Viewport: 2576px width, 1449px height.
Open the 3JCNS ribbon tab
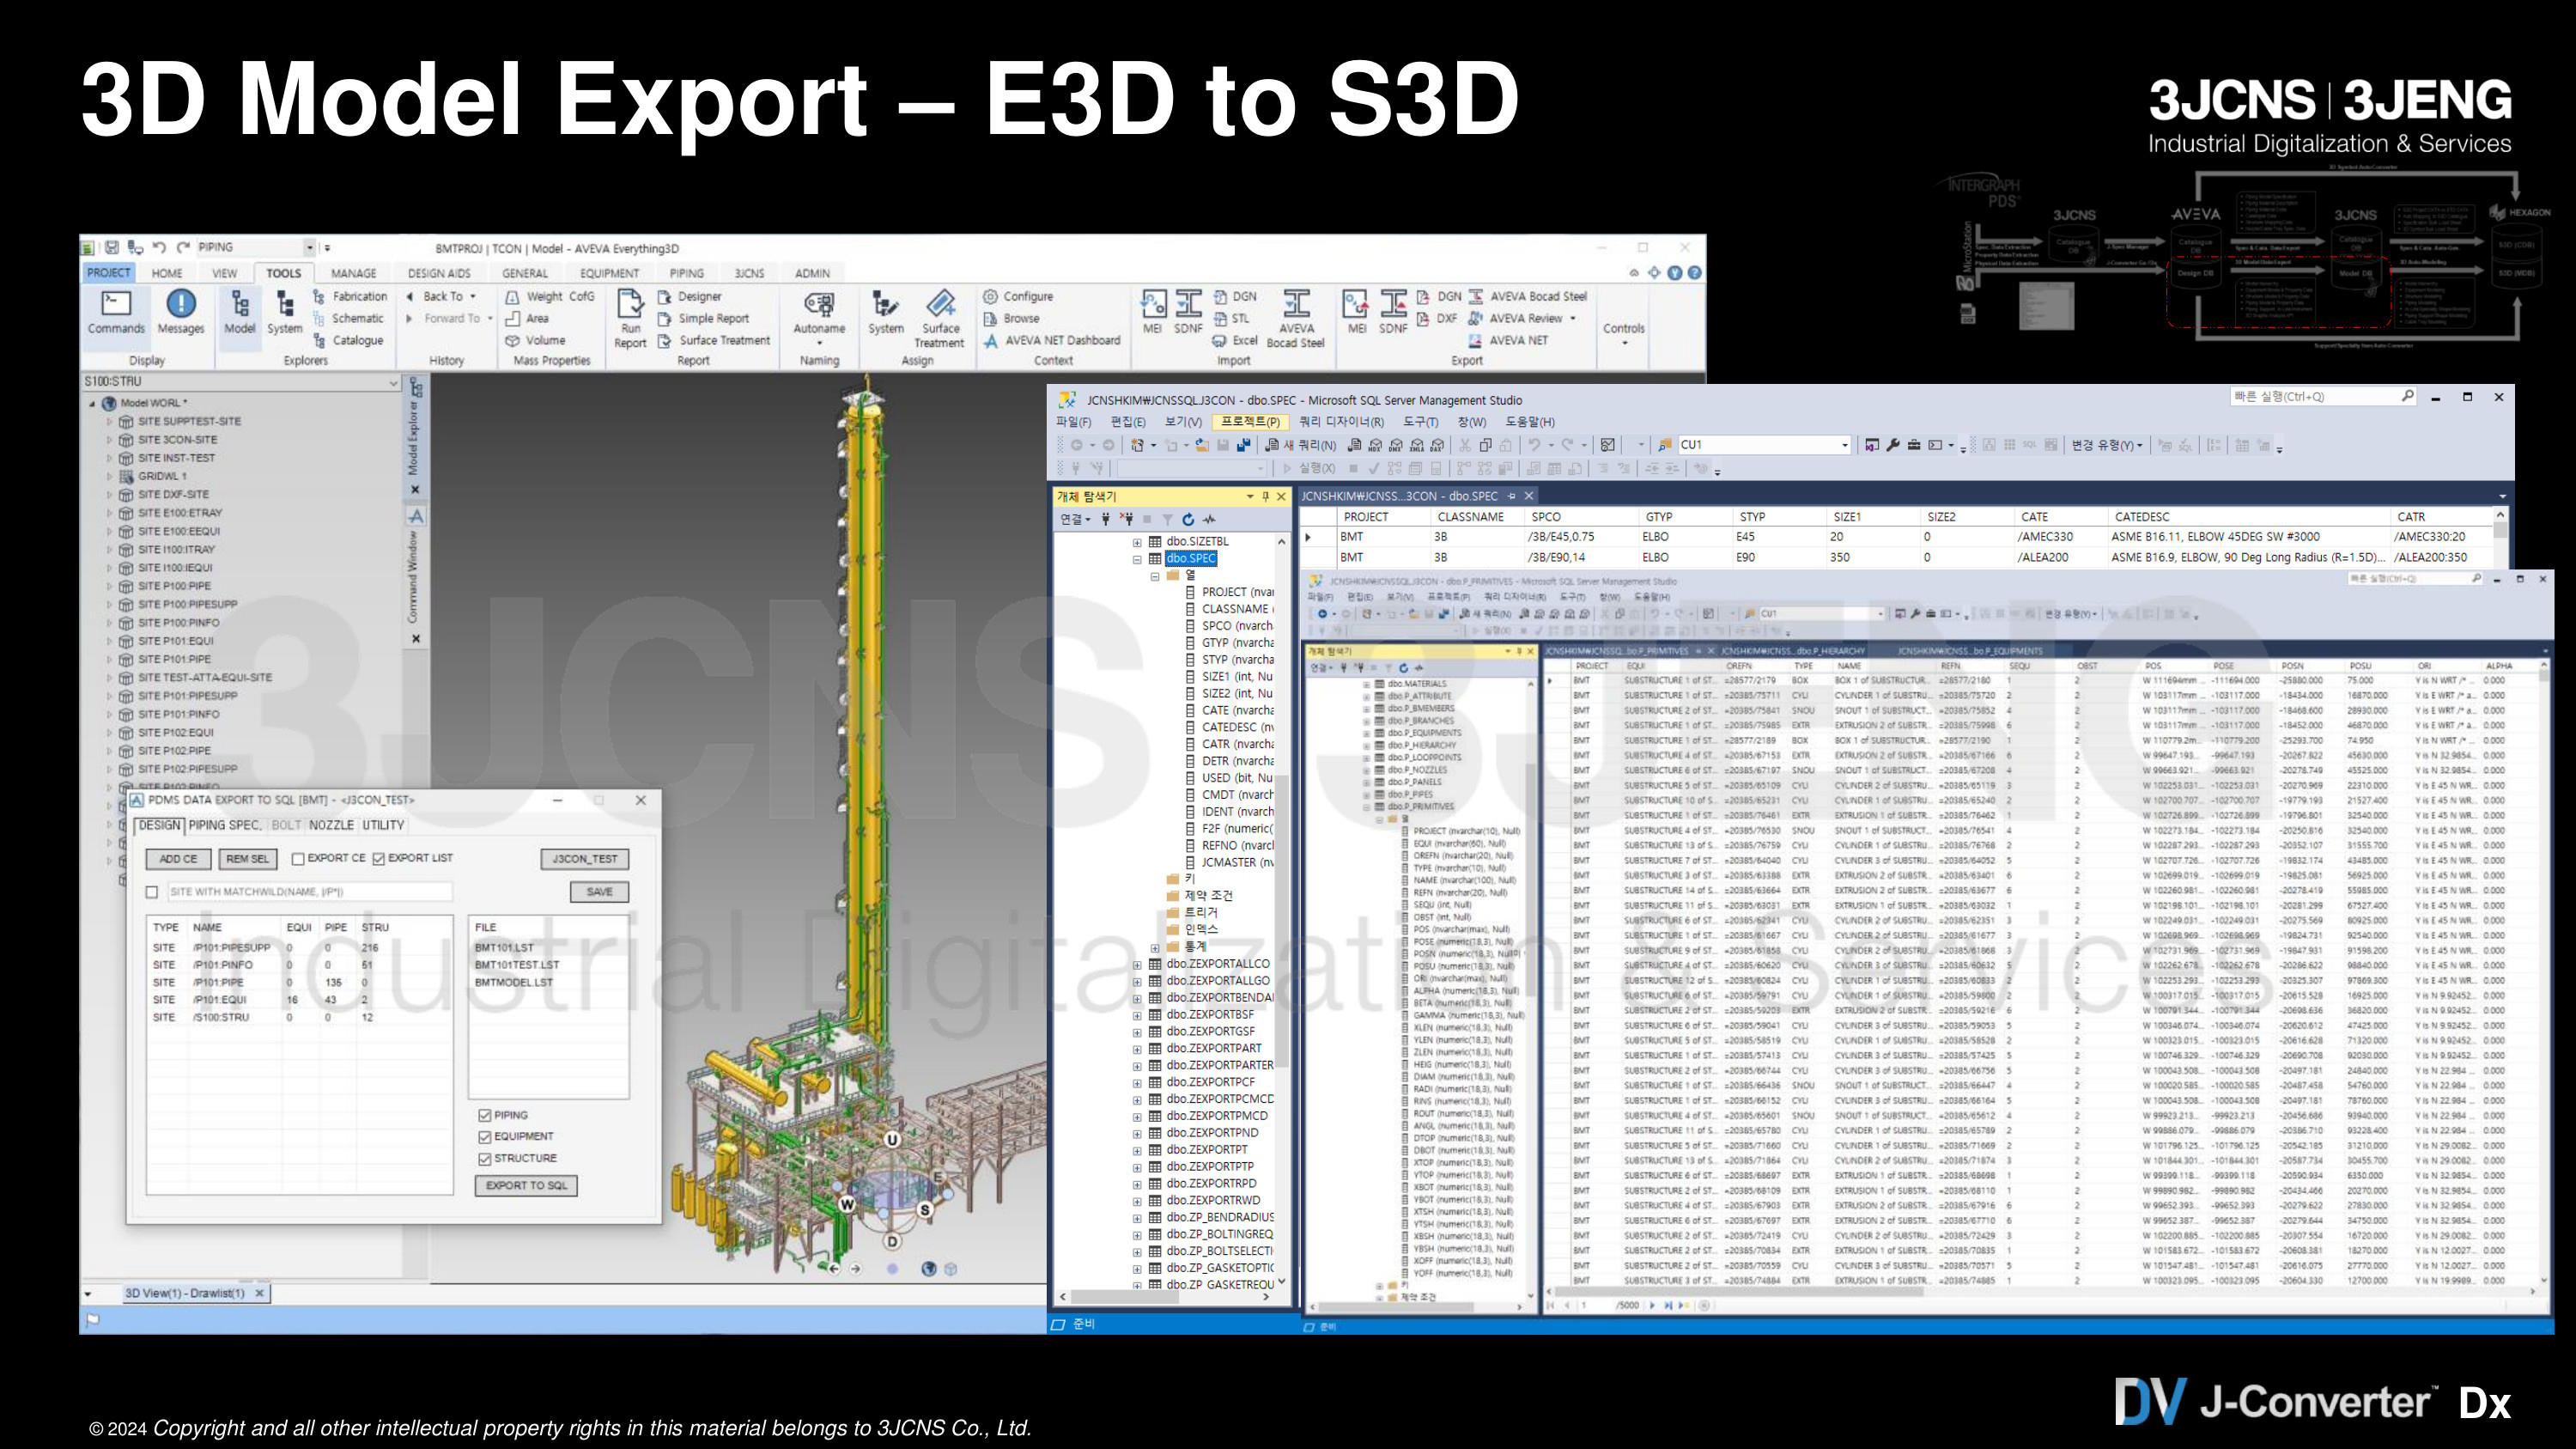[x=749, y=273]
